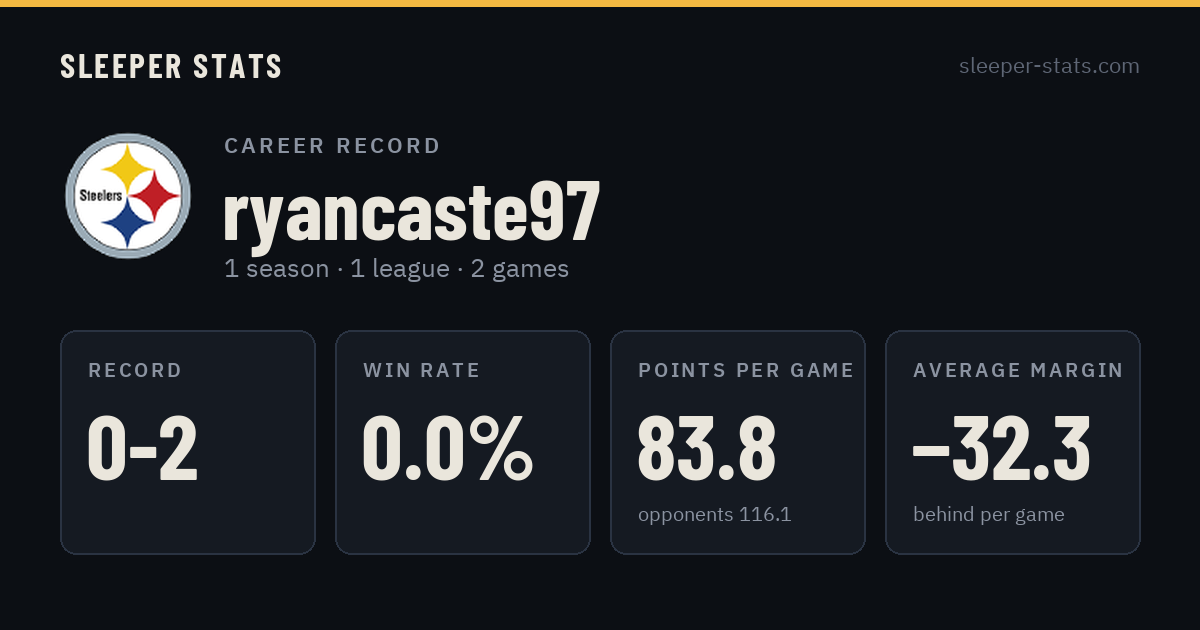
Task: Click the 83.8 points value
Action: (707, 448)
